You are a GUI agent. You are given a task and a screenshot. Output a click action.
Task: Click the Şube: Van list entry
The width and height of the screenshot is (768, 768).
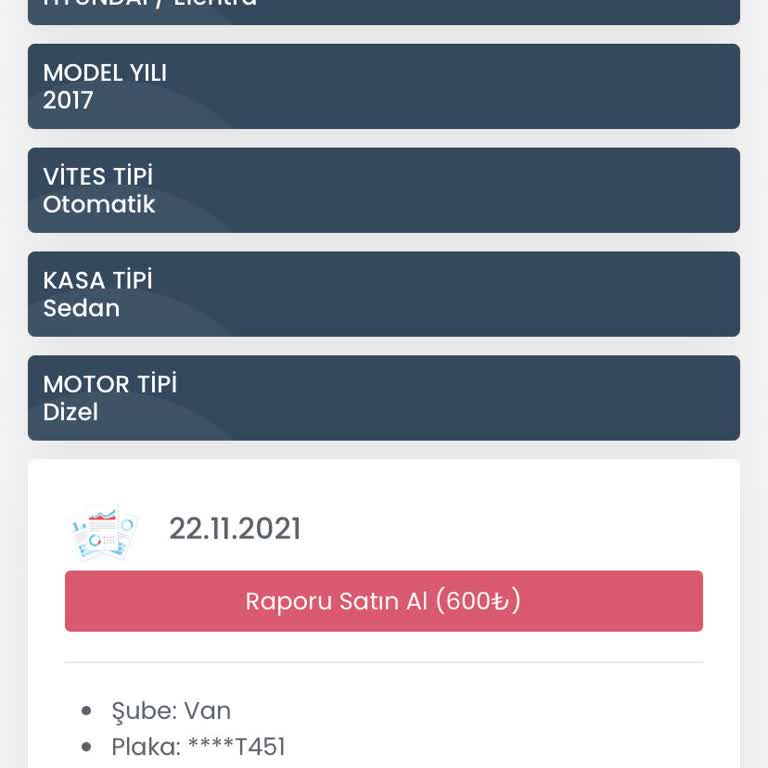point(171,711)
